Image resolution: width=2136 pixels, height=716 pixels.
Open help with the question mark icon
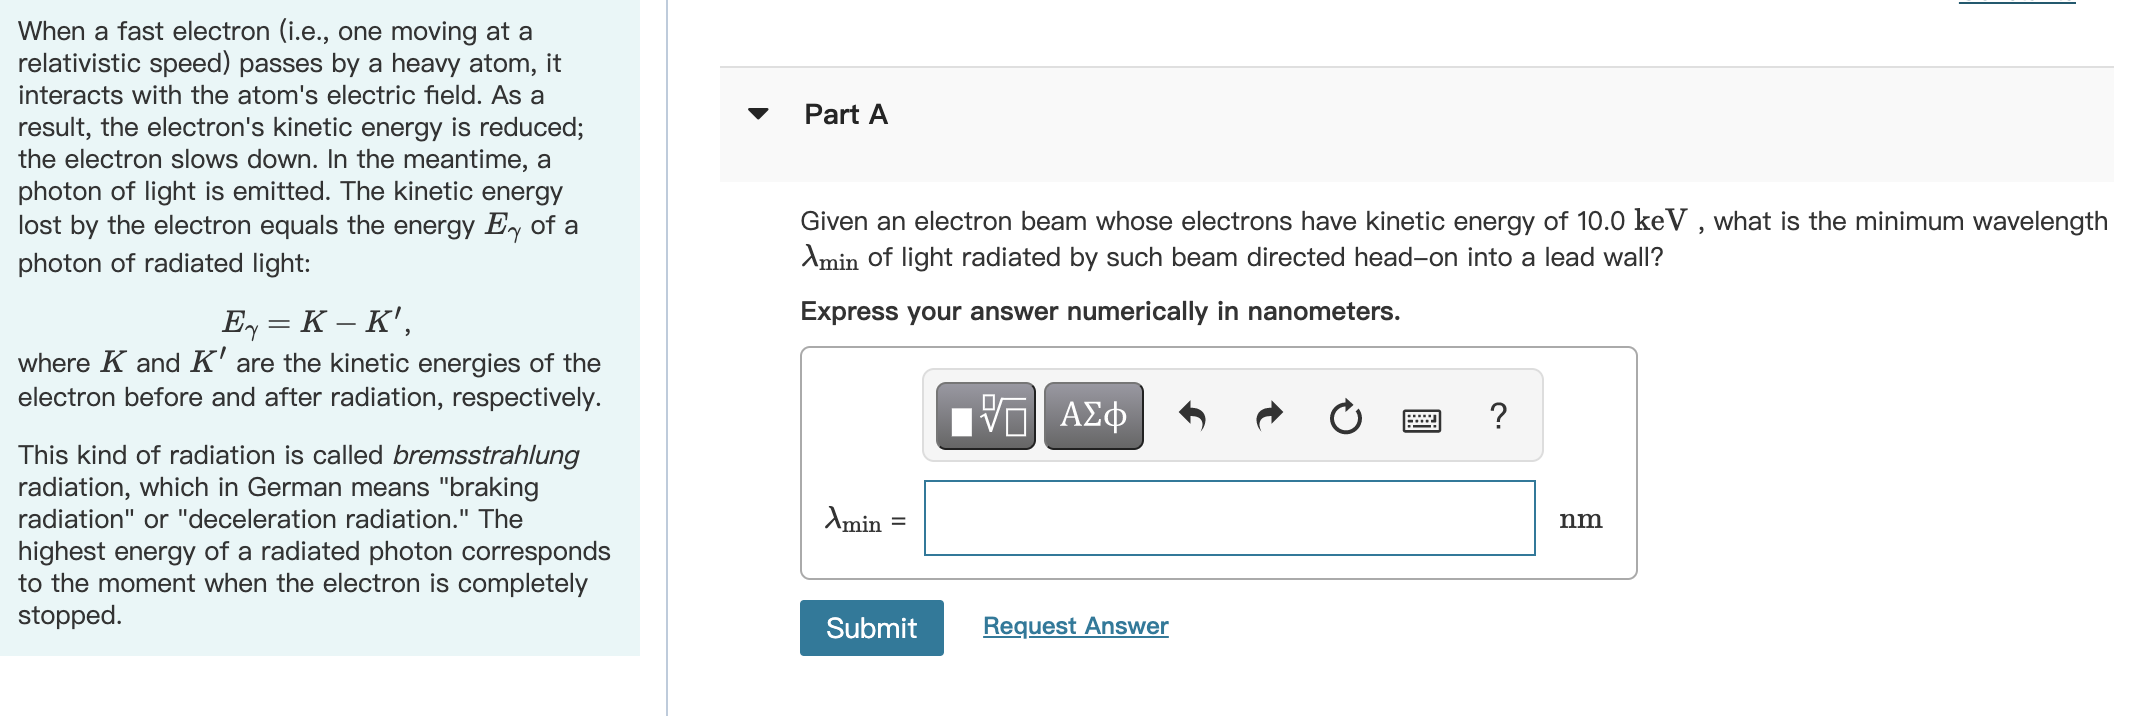point(1497,417)
